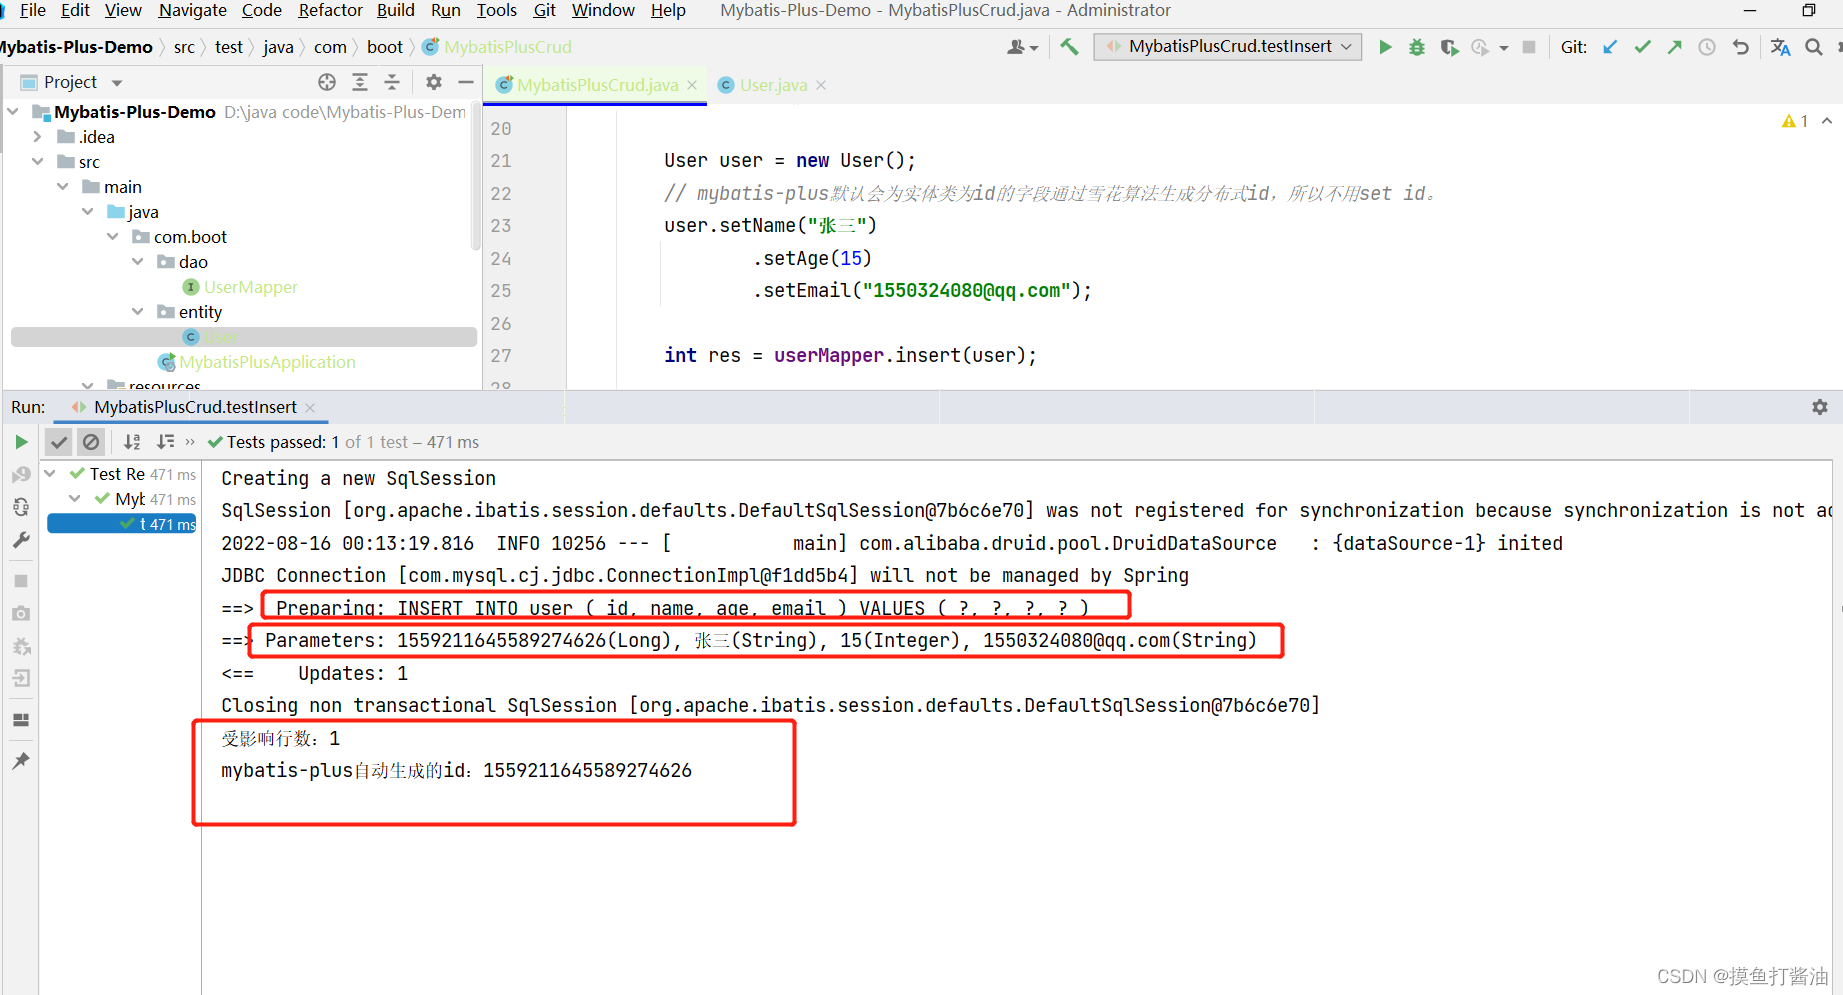Open UserMapper in project tree

pos(250,287)
